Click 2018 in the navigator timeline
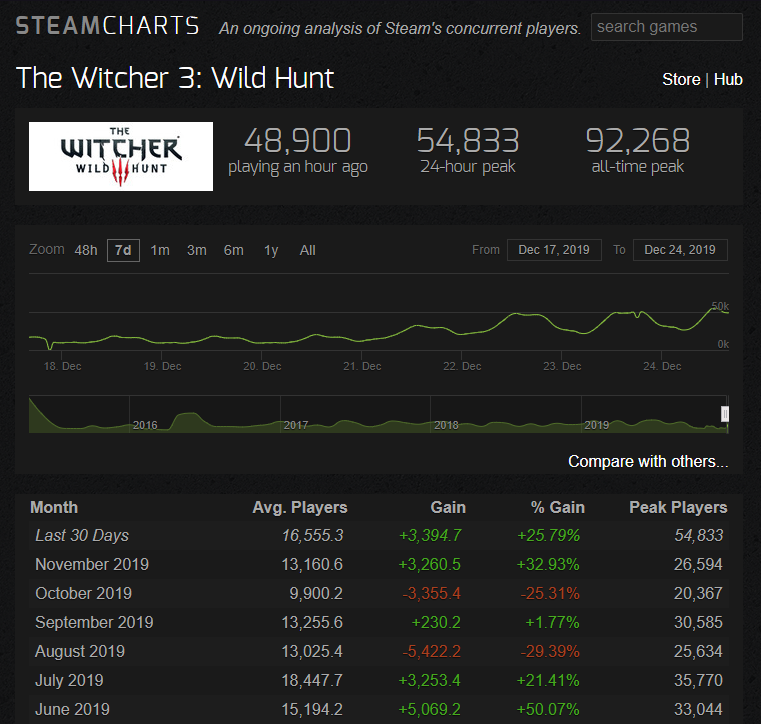Screen dimensions: 761x724 pos(446,425)
